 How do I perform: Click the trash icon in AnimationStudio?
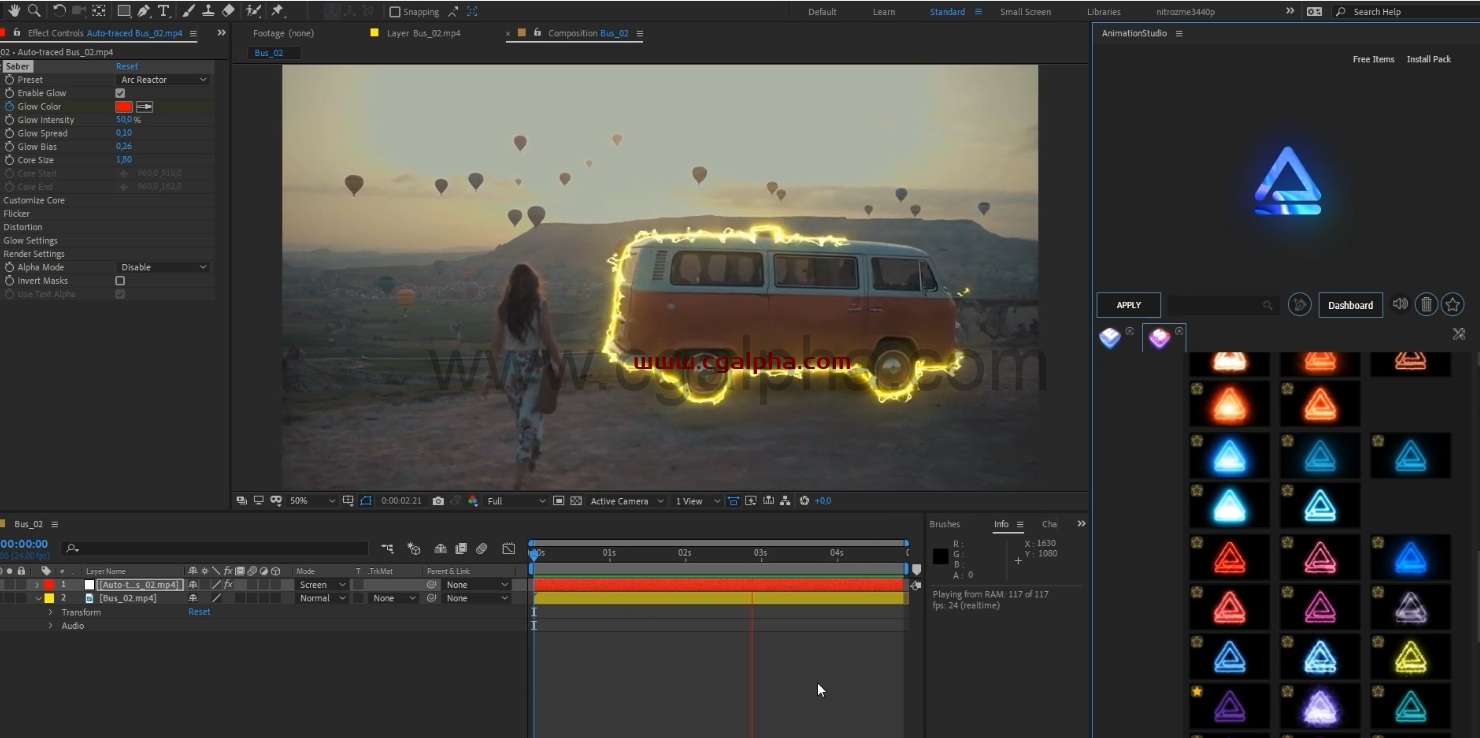pos(1427,305)
